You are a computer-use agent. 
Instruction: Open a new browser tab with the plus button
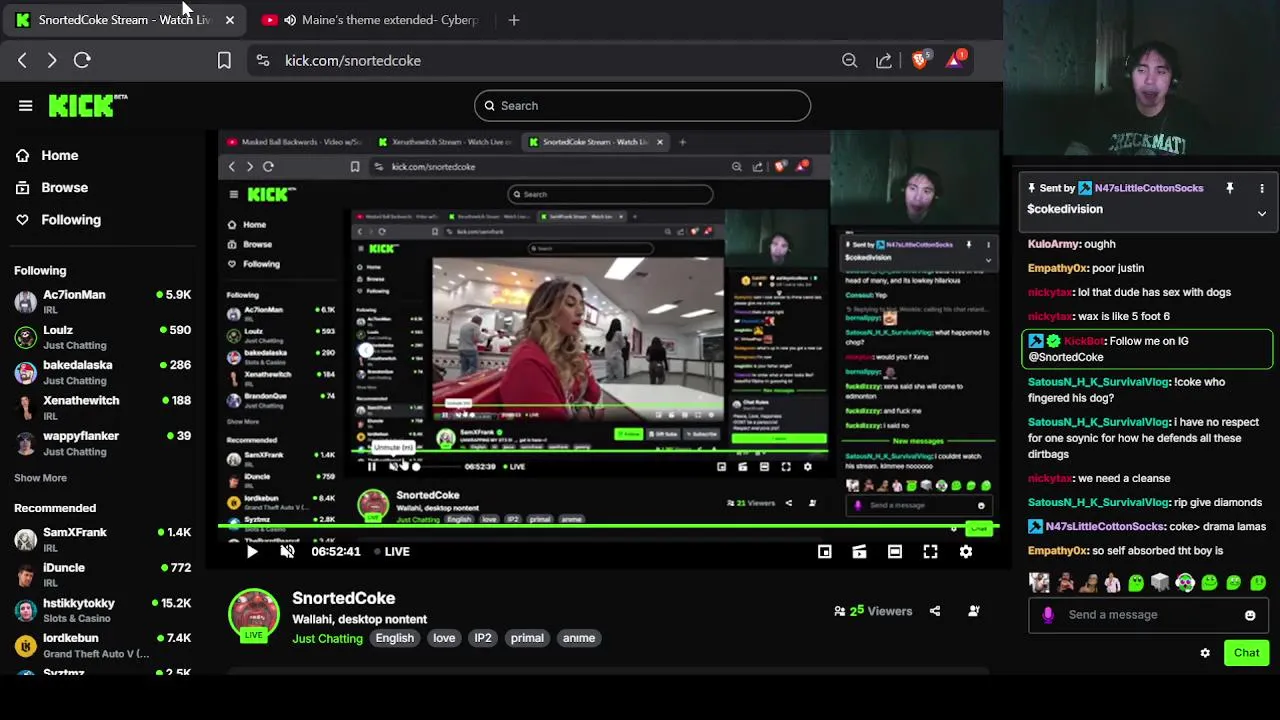pyautogui.click(x=513, y=19)
